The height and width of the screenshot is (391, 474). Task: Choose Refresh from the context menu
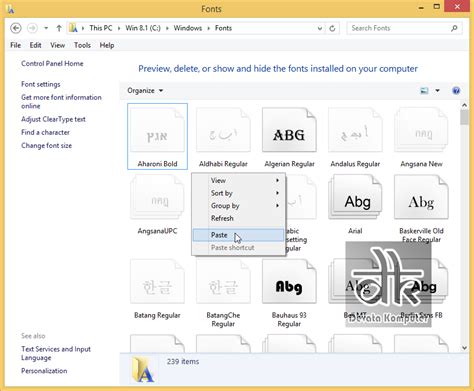[239, 218]
